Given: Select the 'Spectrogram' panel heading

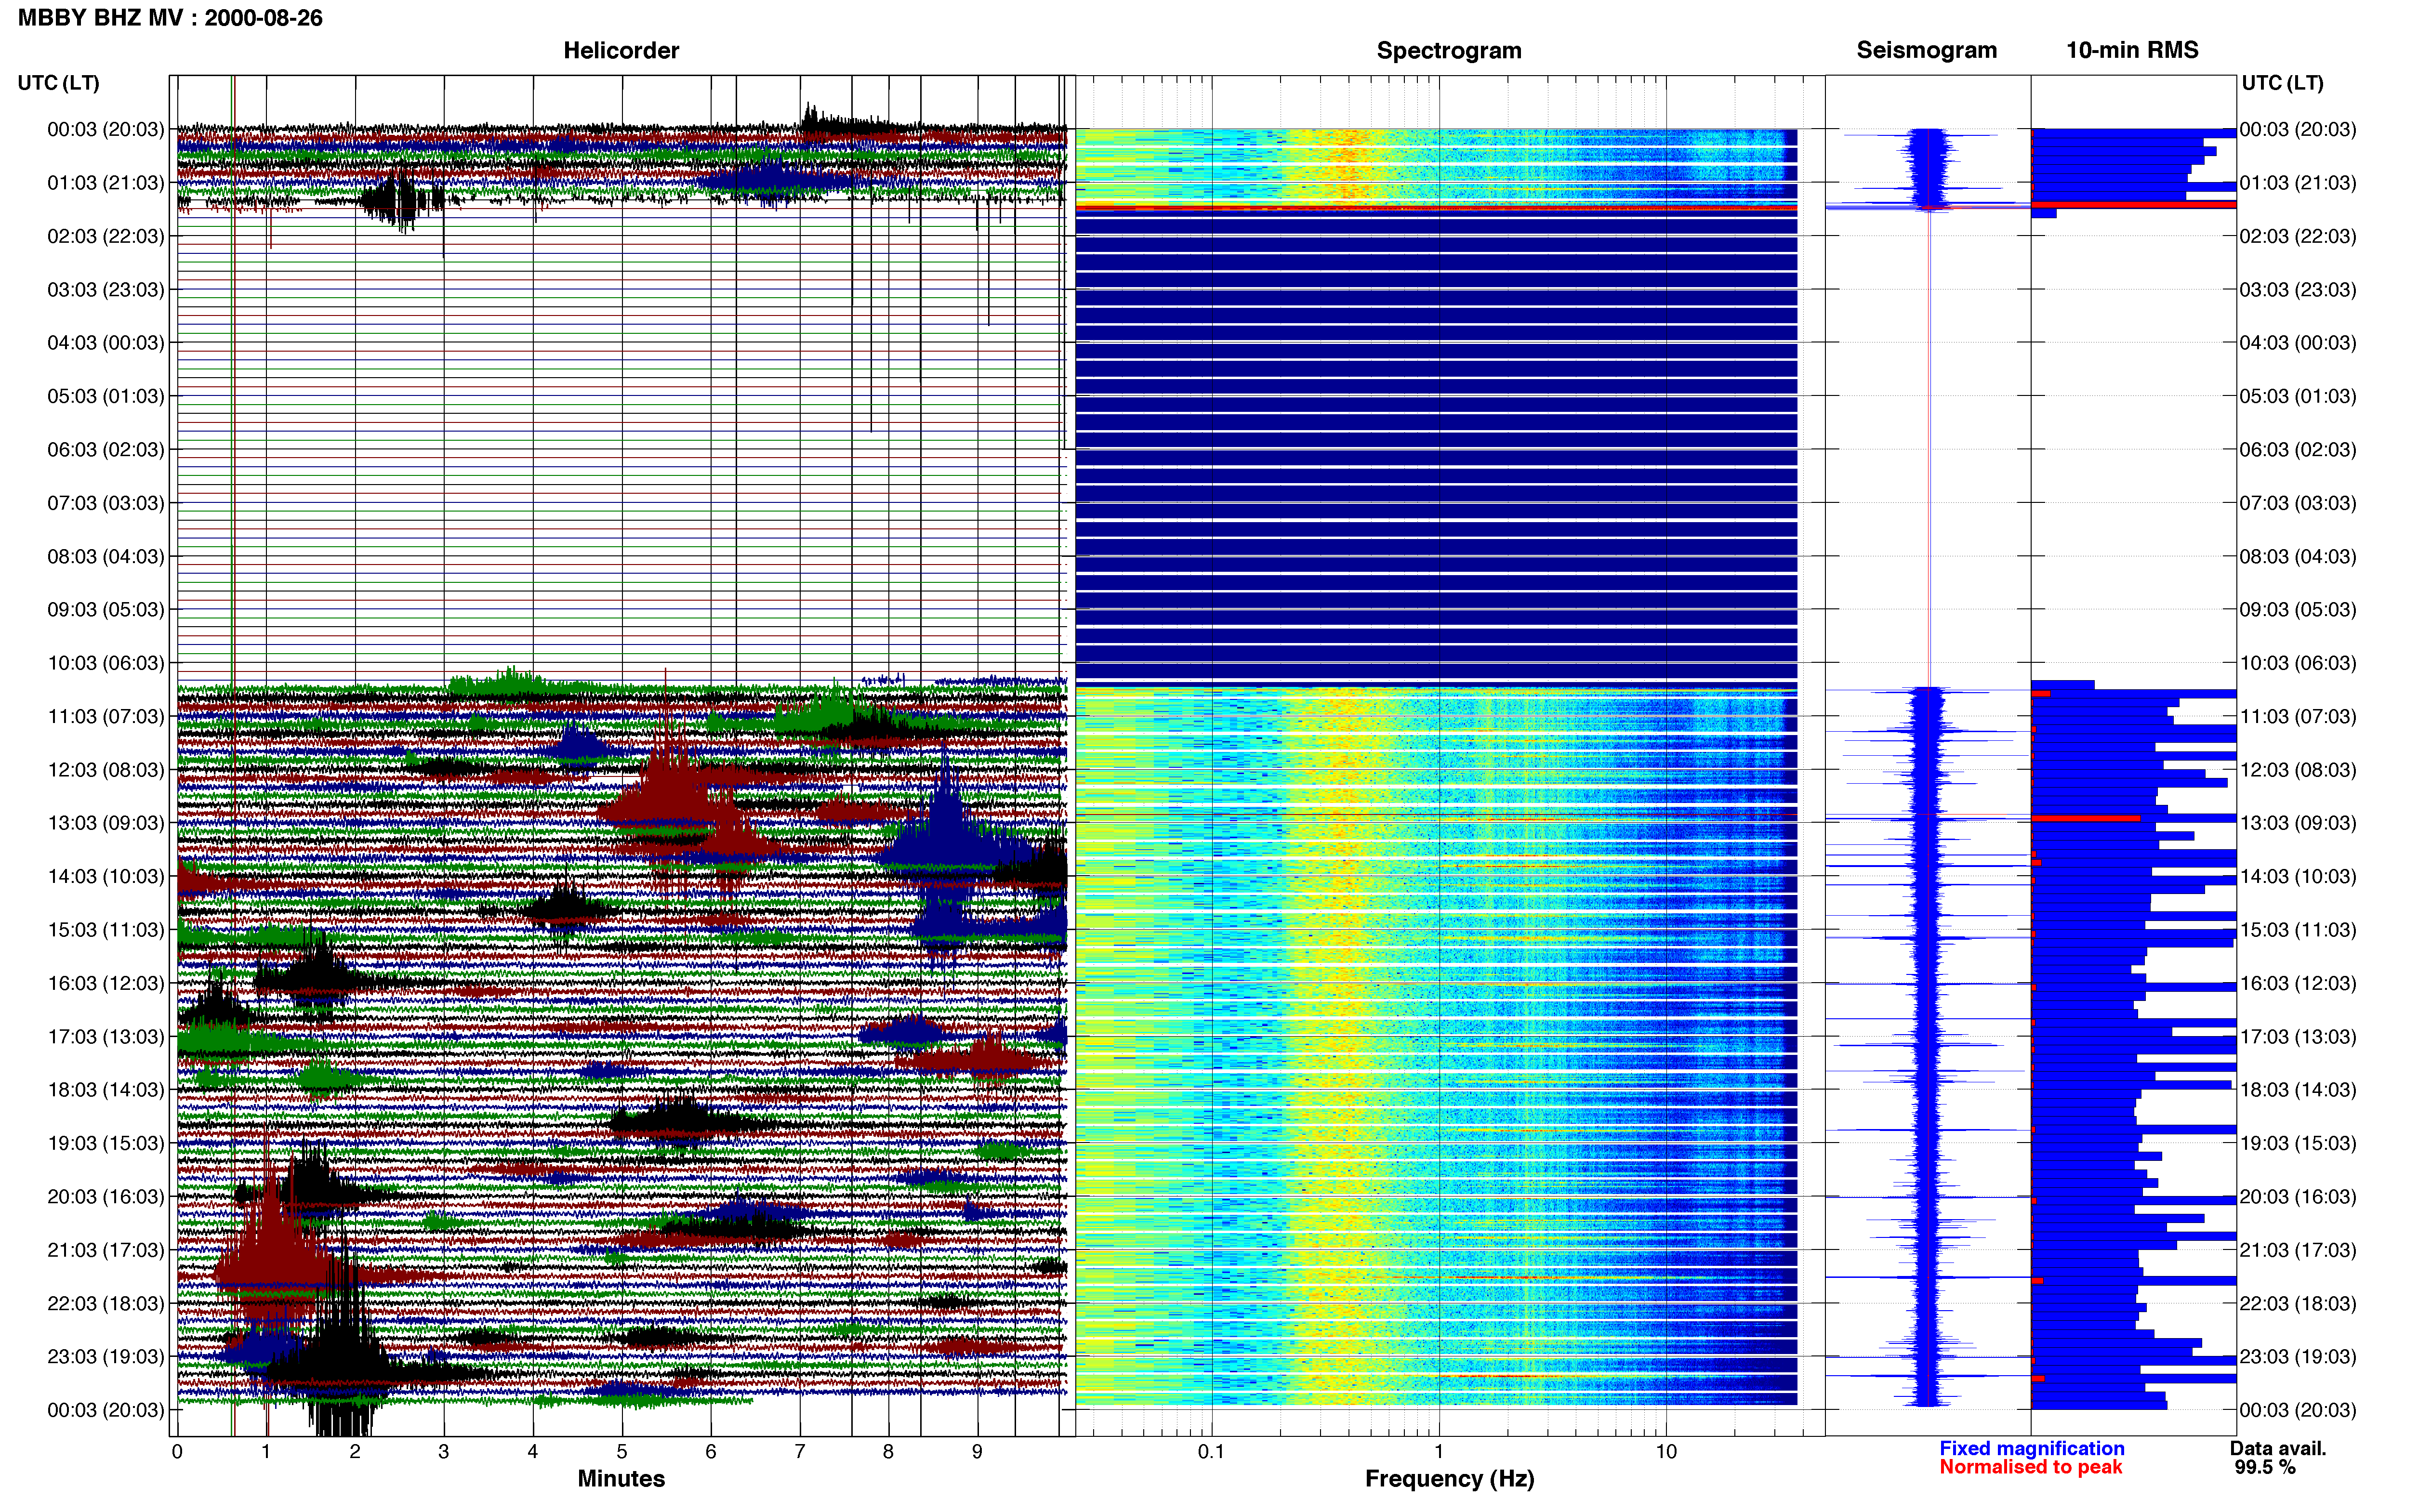Looking at the screenshot, I should 1449,50.
